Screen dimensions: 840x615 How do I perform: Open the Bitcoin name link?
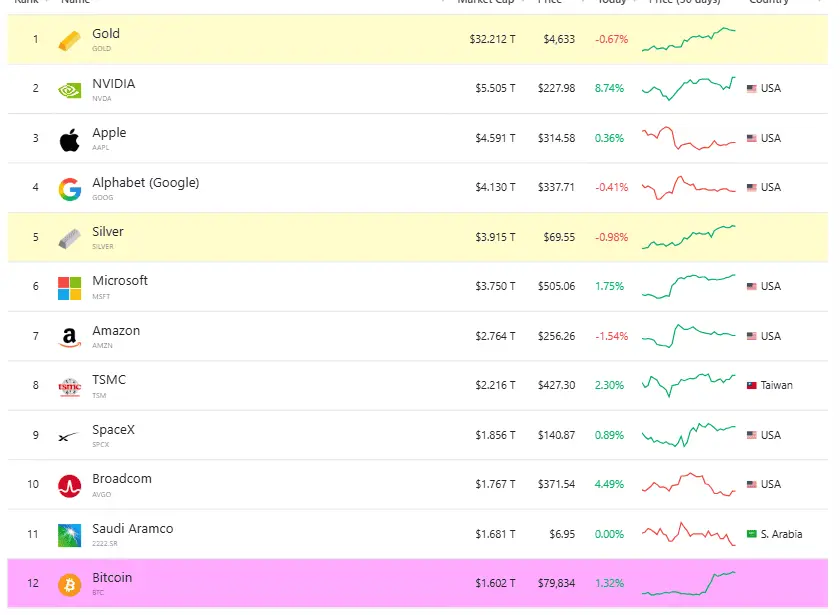(x=112, y=578)
